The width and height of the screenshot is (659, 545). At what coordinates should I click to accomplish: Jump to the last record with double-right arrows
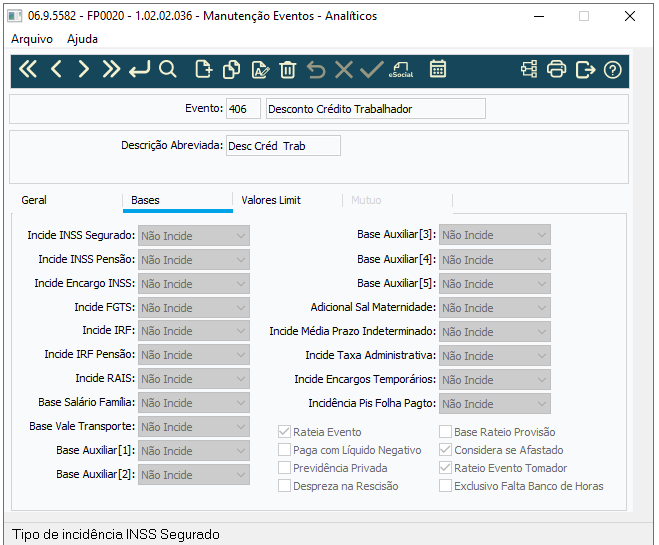tap(111, 69)
